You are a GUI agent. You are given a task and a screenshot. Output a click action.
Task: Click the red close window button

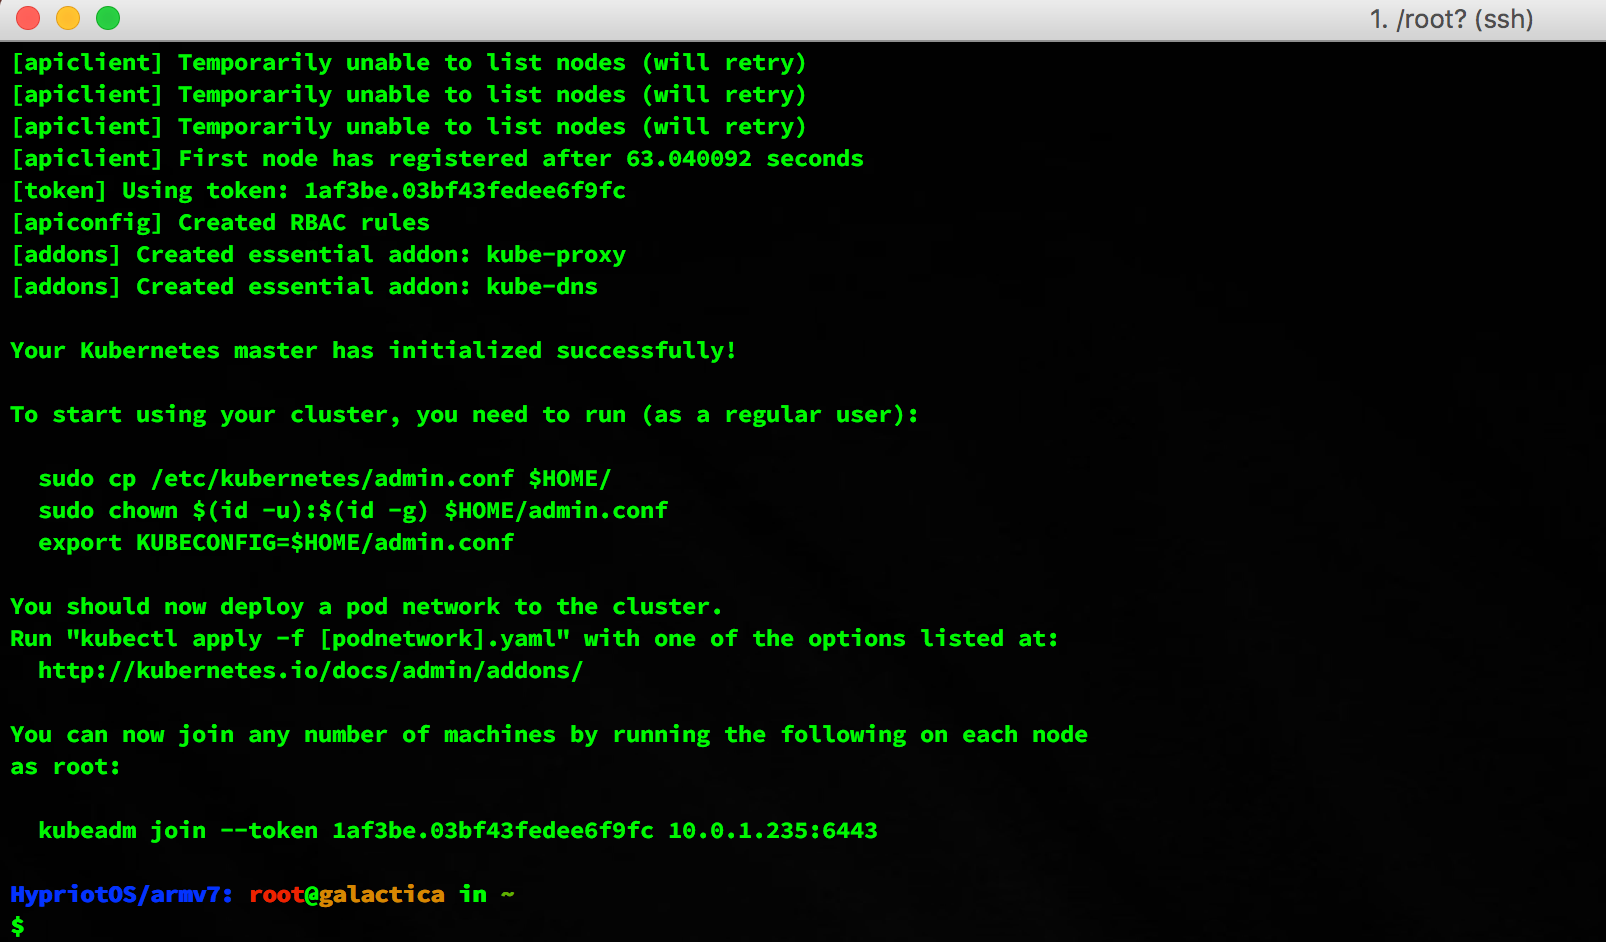(x=28, y=18)
